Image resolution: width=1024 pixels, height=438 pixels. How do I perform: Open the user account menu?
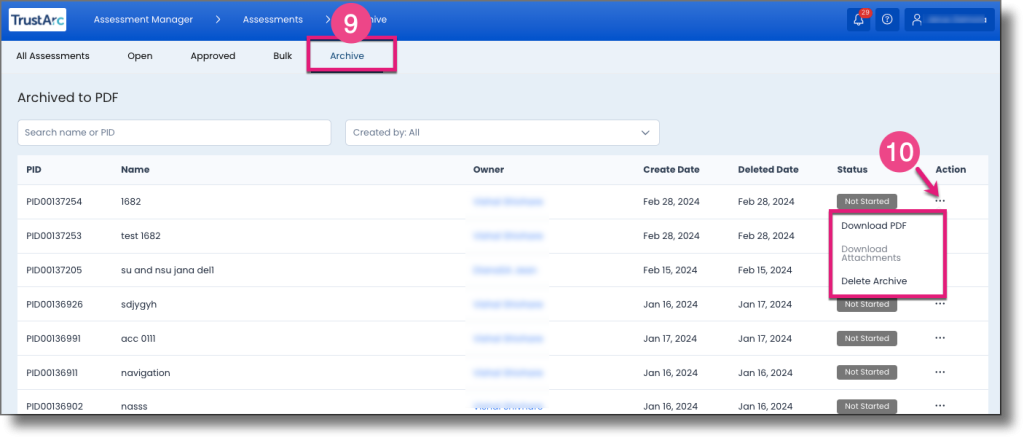[949, 20]
